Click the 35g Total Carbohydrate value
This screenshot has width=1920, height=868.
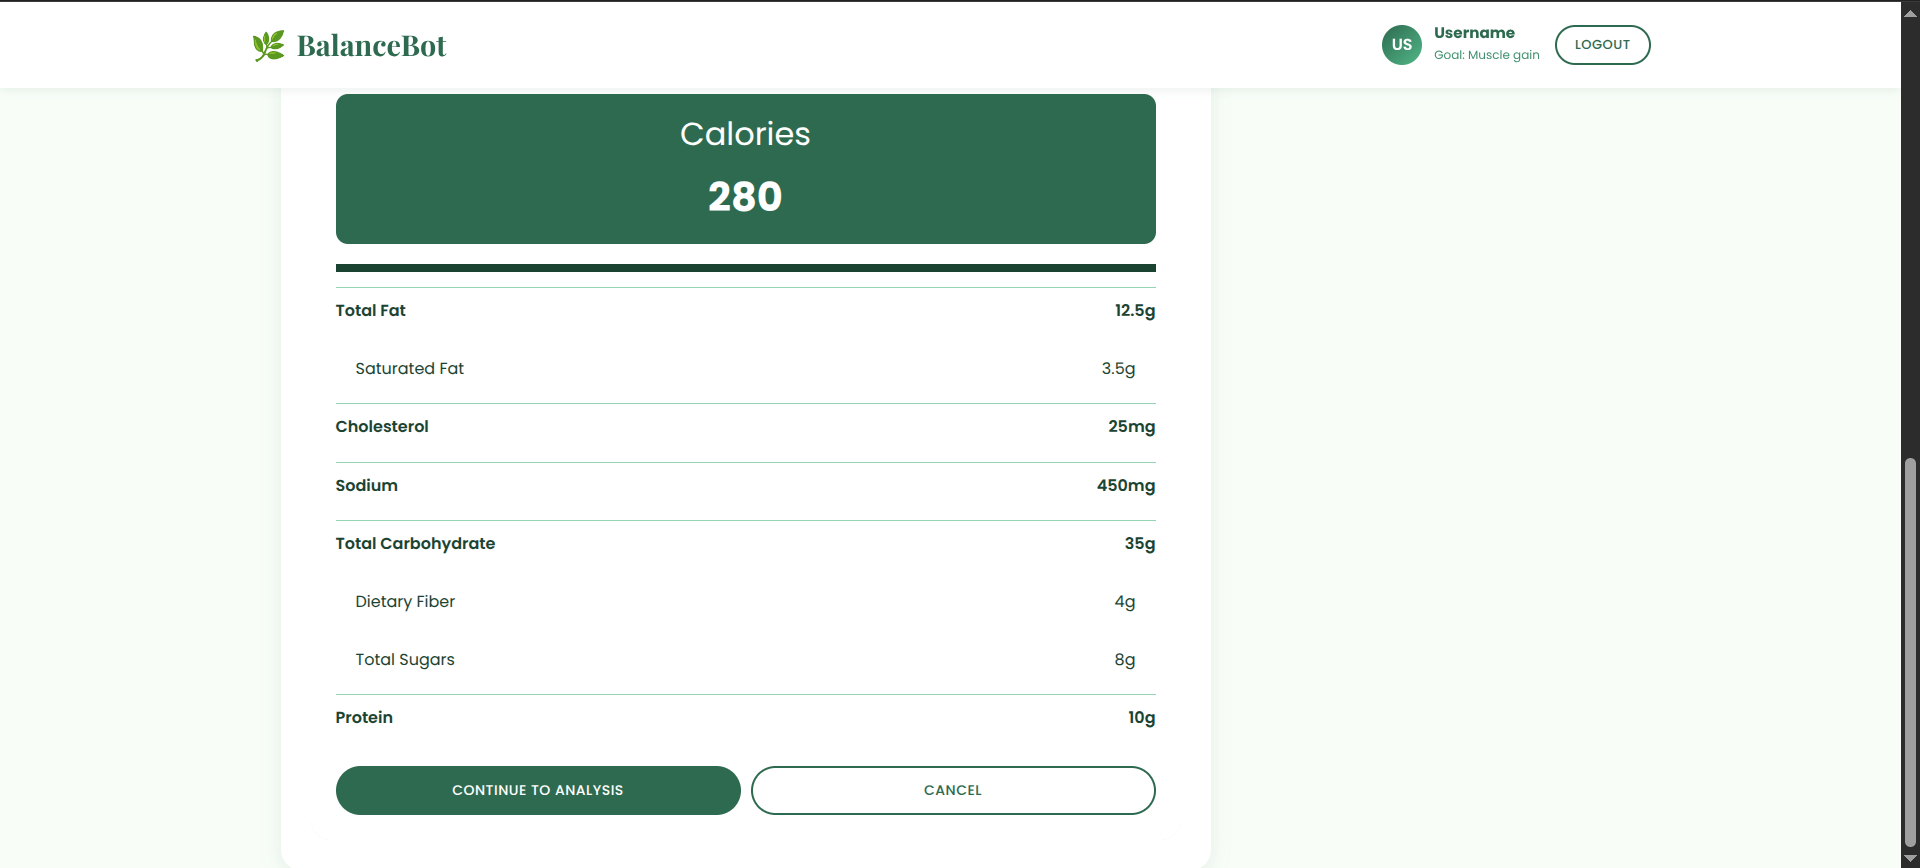(1140, 543)
